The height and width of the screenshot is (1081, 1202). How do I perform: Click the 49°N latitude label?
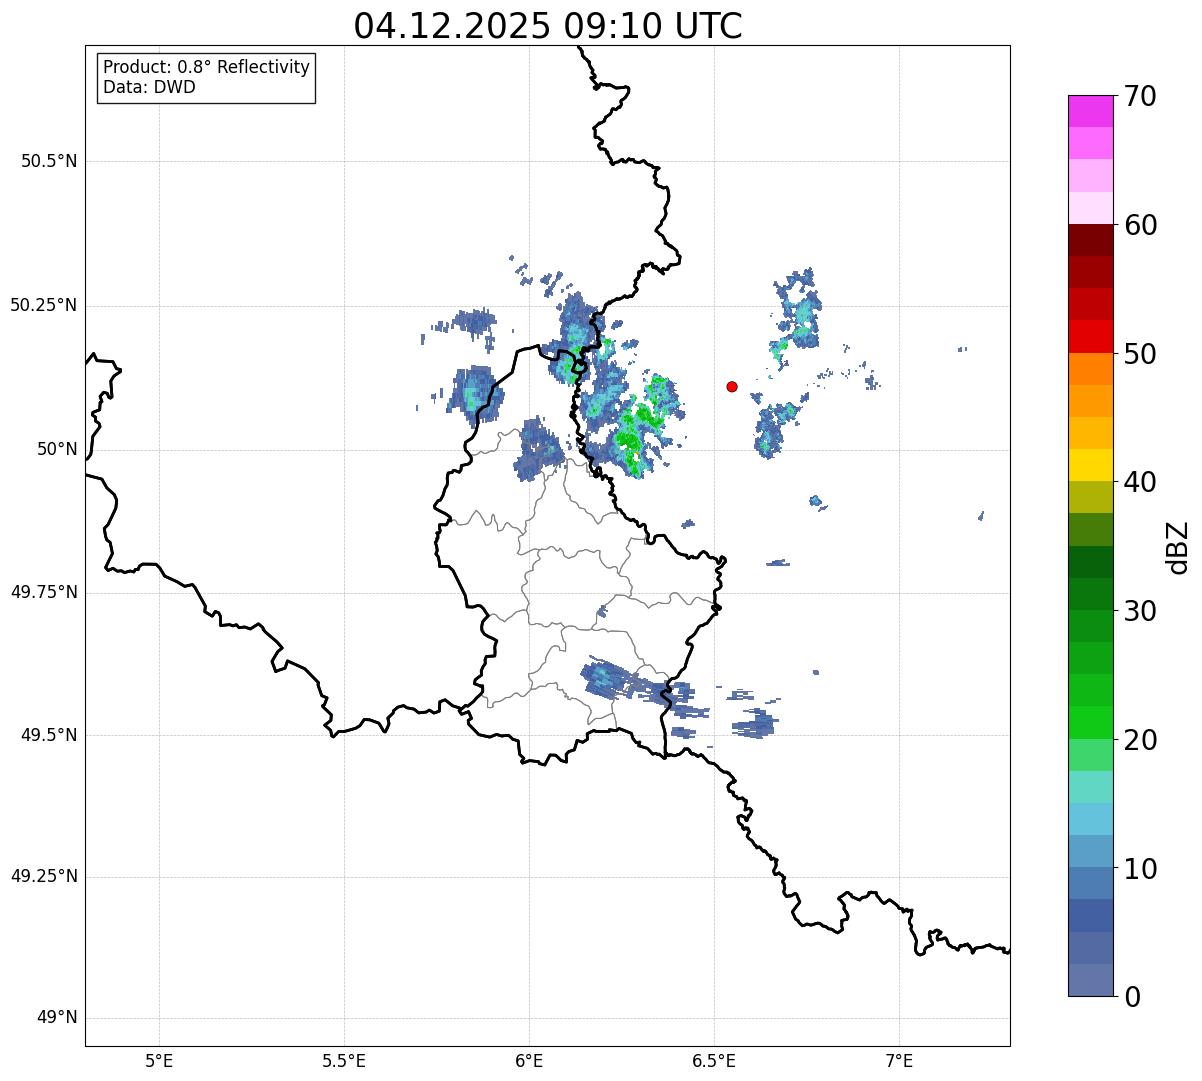point(57,1017)
